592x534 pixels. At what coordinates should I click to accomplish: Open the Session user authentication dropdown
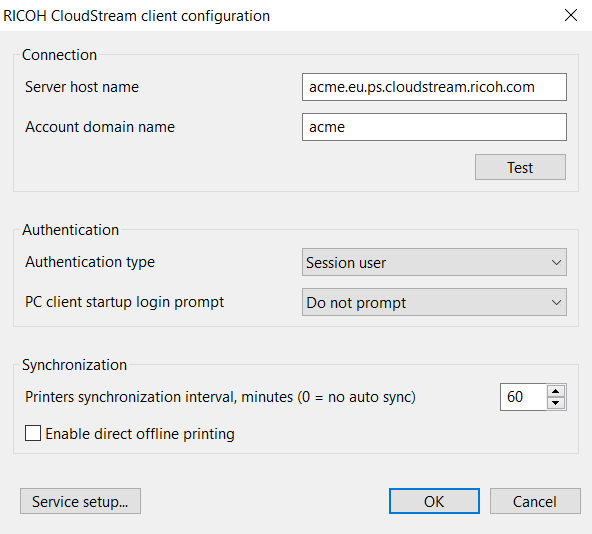pos(434,262)
